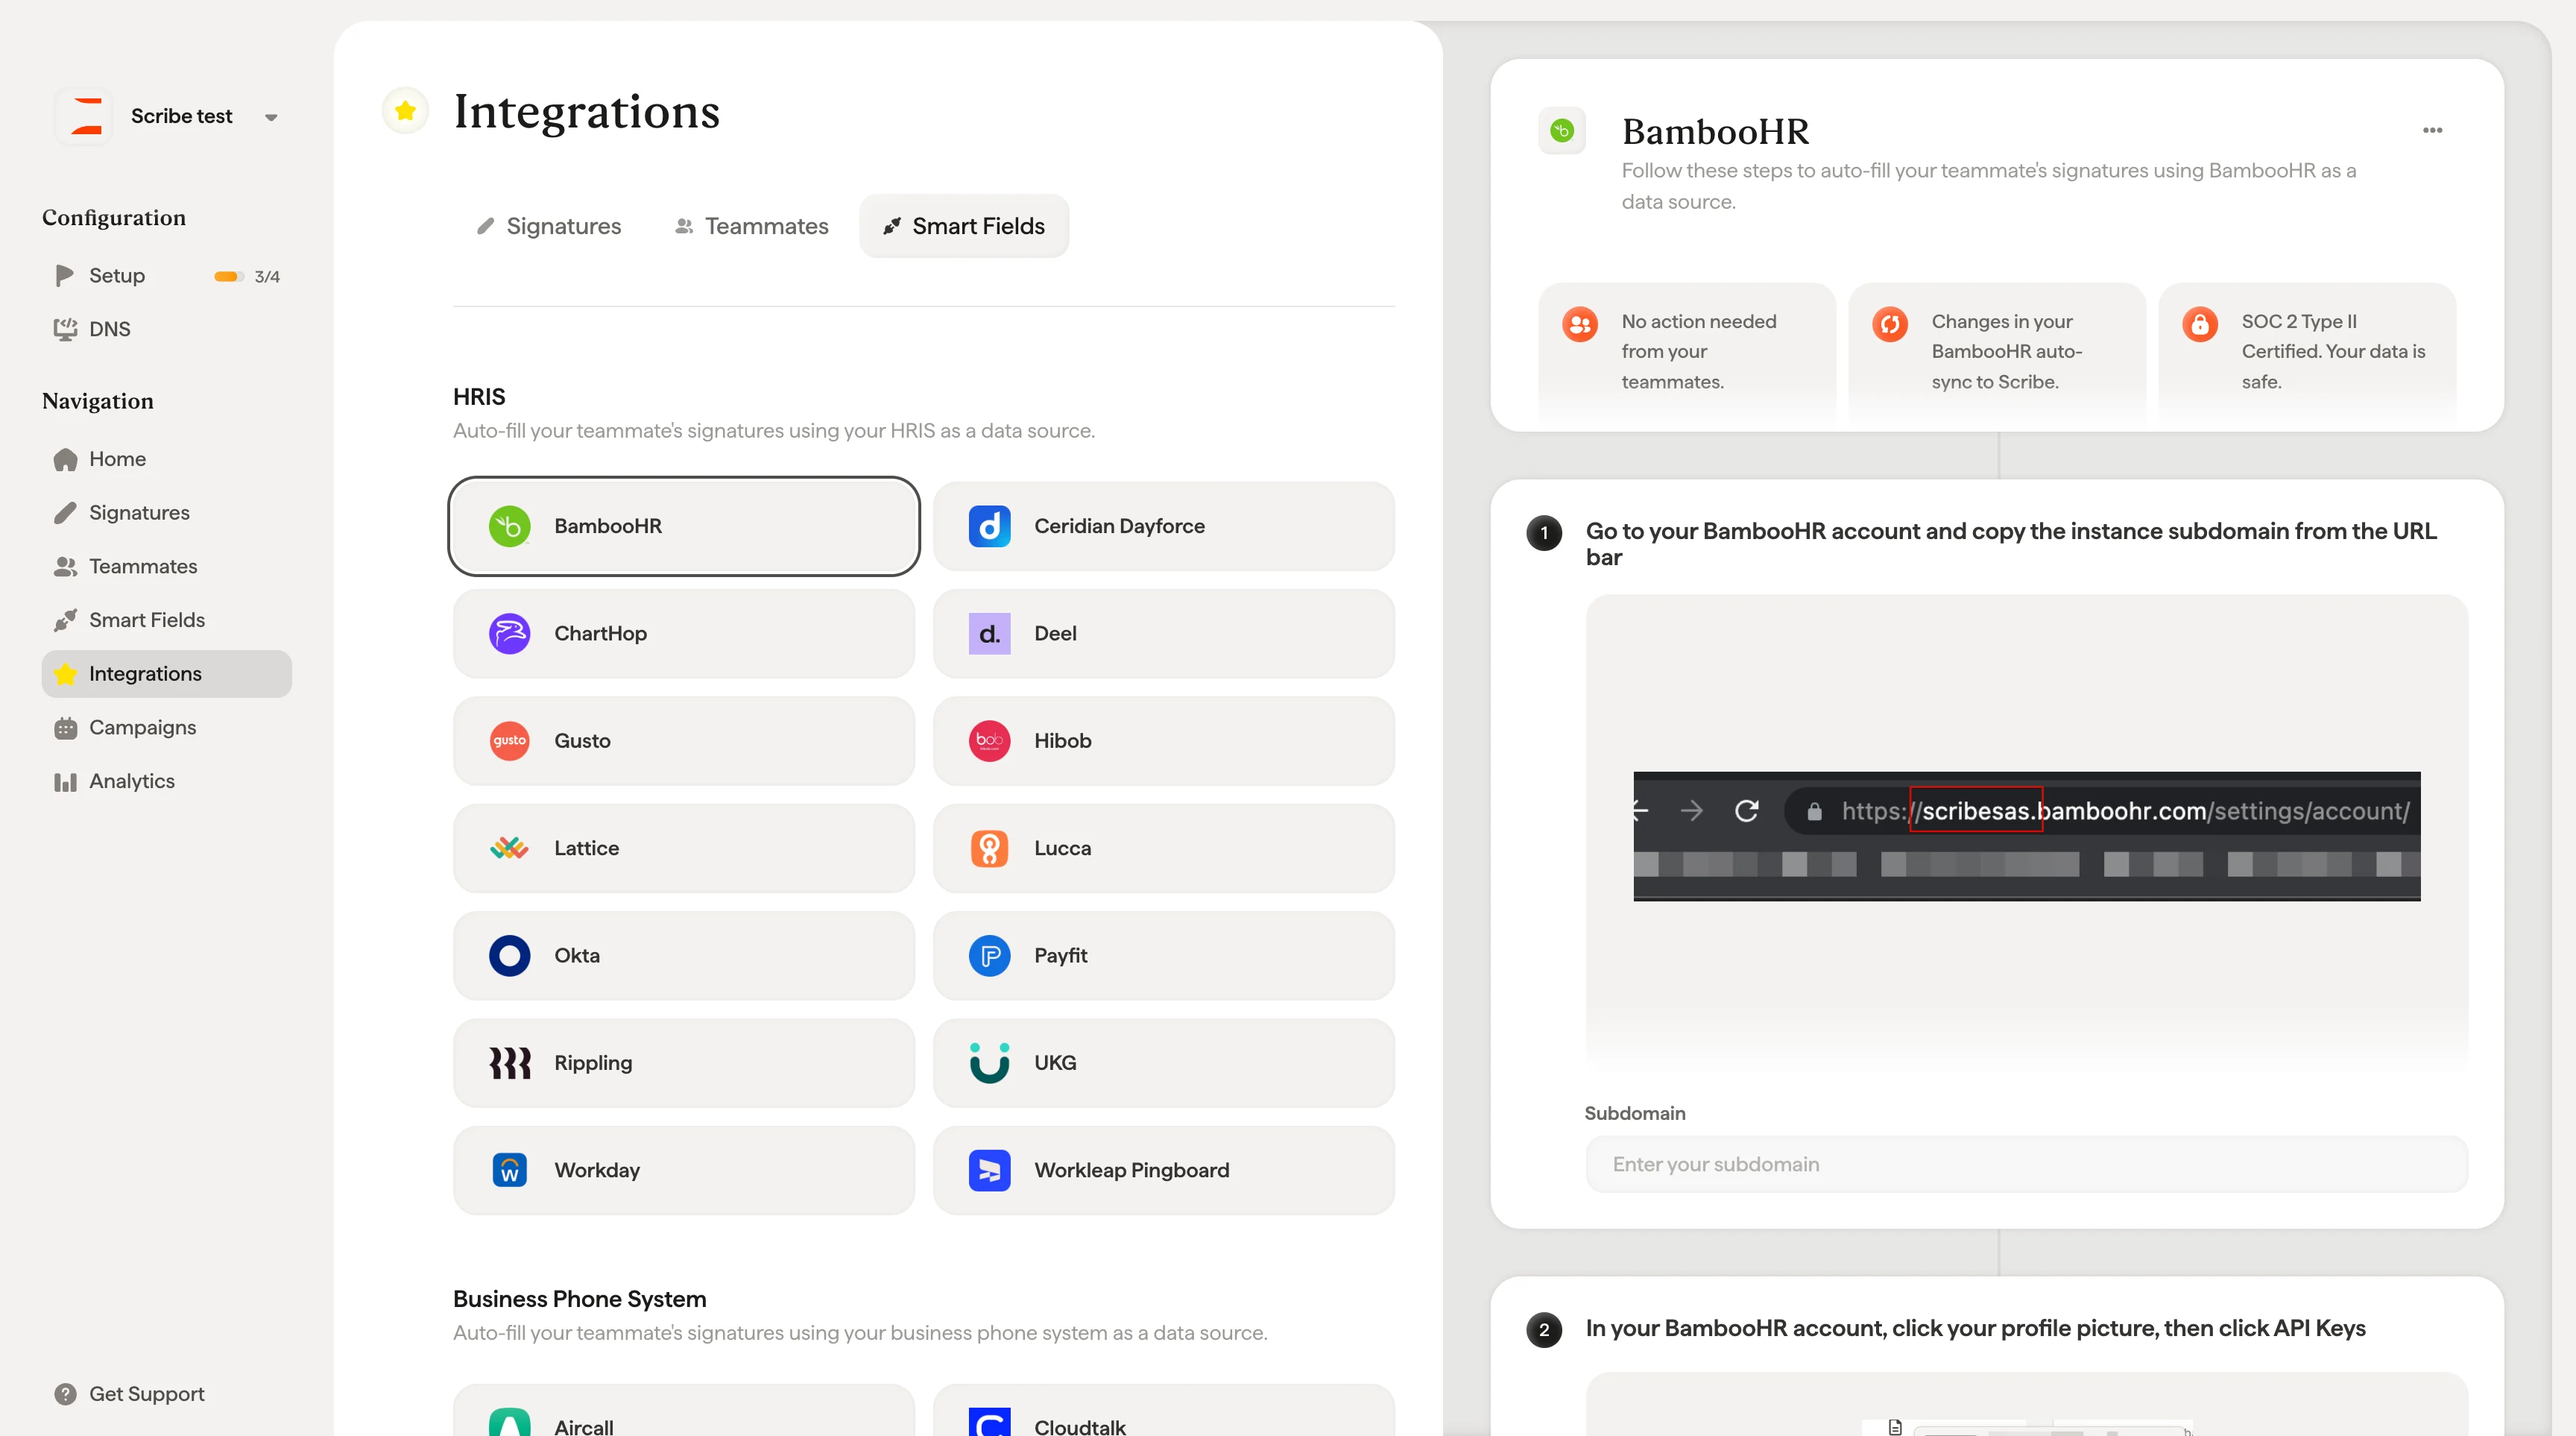The height and width of the screenshot is (1436, 2576).
Task: Click the teammates icon on No action needed card
Action: pos(1579,324)
